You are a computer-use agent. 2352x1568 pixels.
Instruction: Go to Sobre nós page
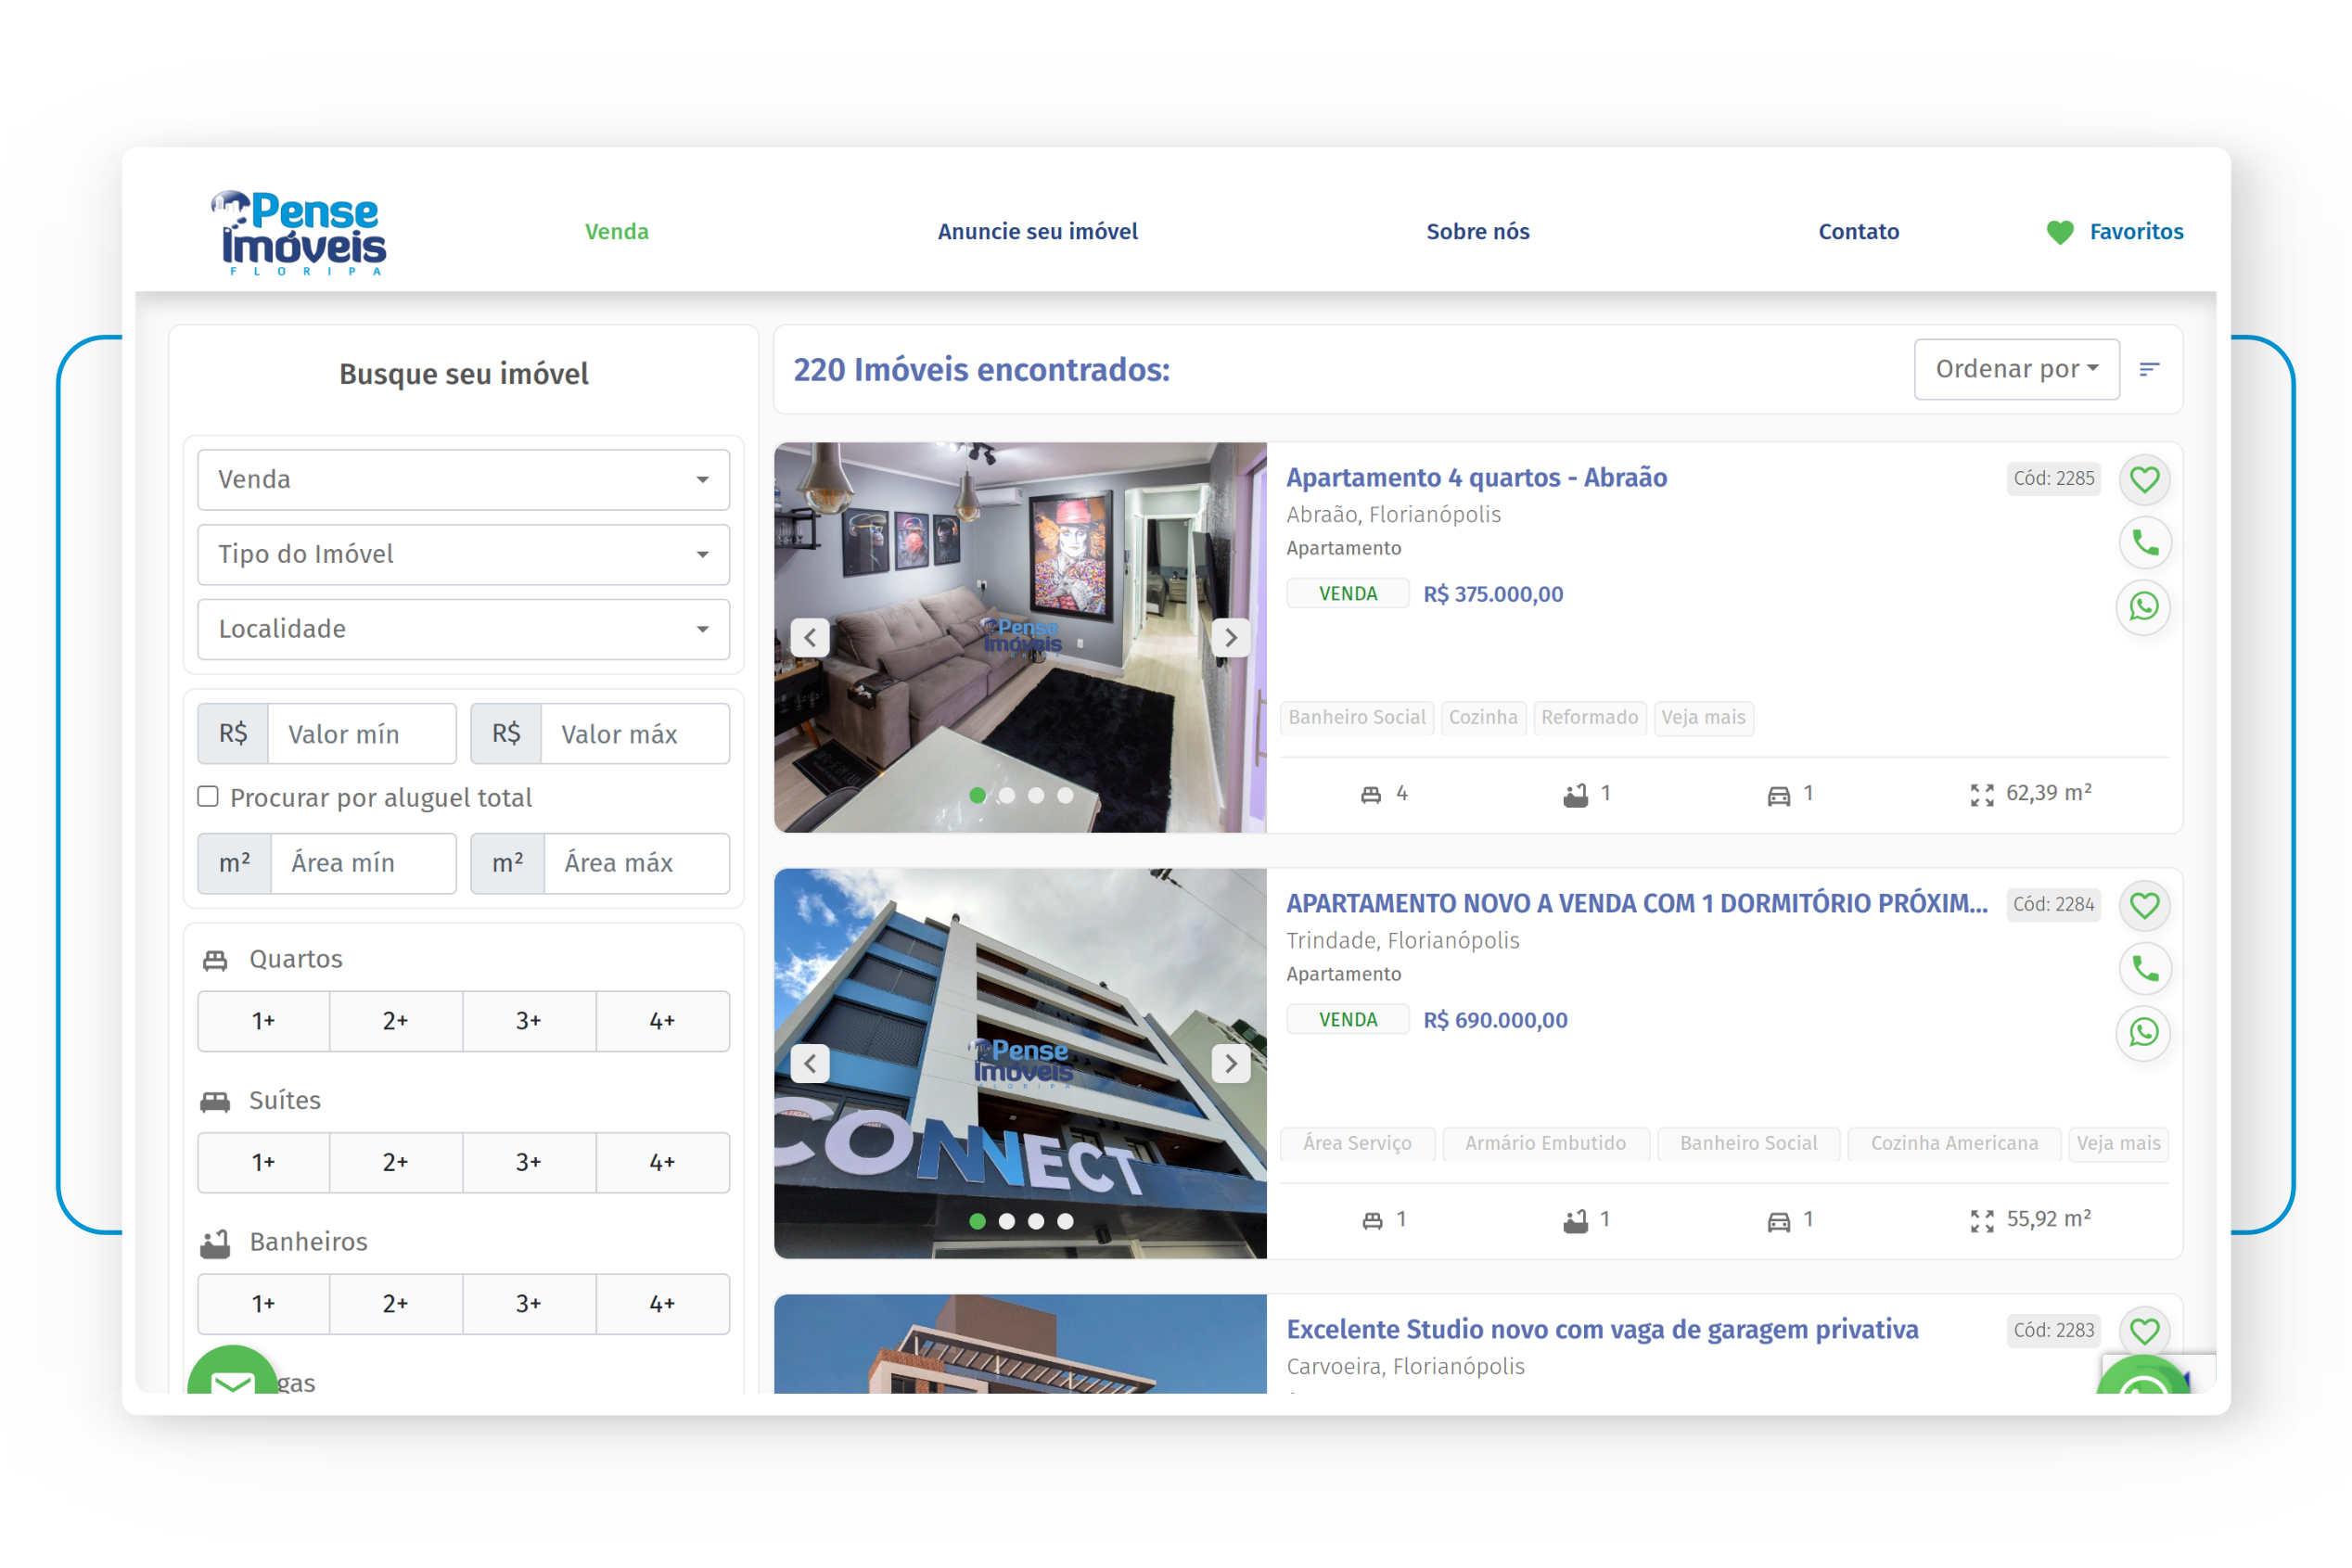[x=1477, y=231]
